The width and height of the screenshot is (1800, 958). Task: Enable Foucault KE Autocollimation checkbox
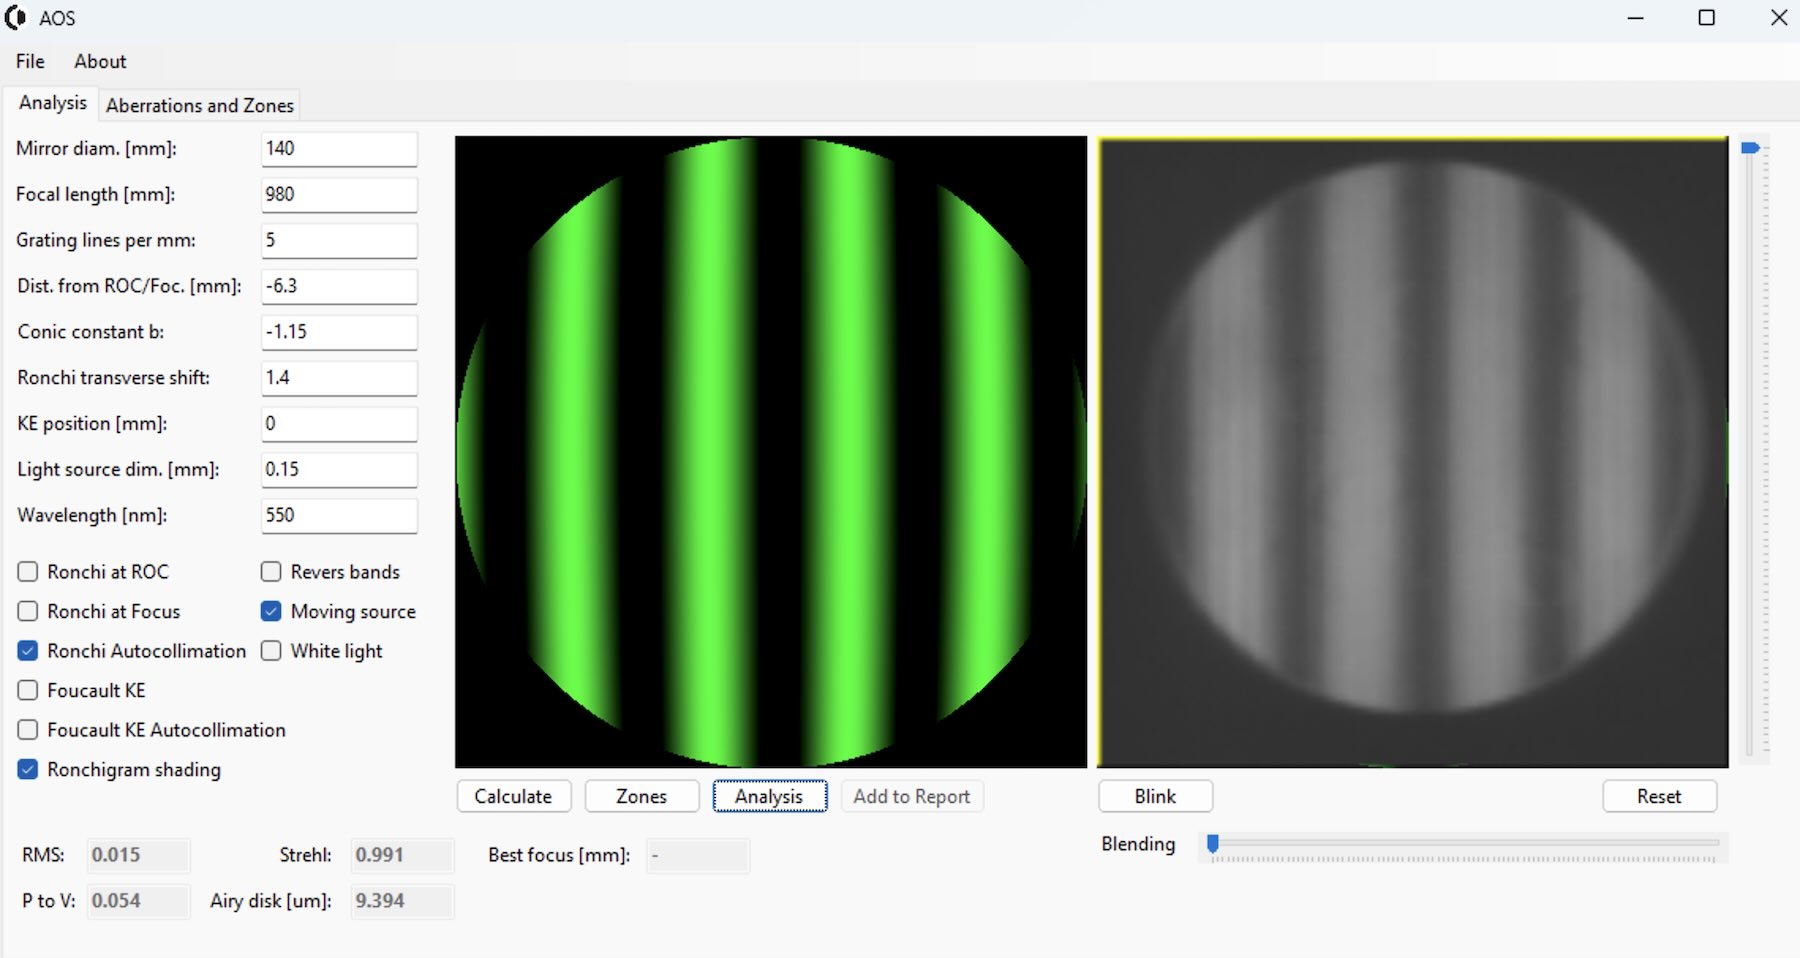(28, 730)
